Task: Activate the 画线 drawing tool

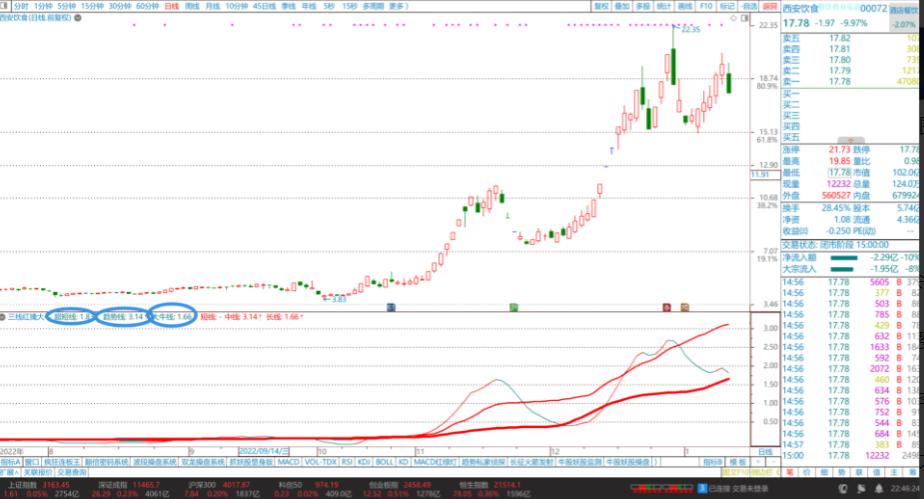Action: pyautogui.click(x=685, y=6)
